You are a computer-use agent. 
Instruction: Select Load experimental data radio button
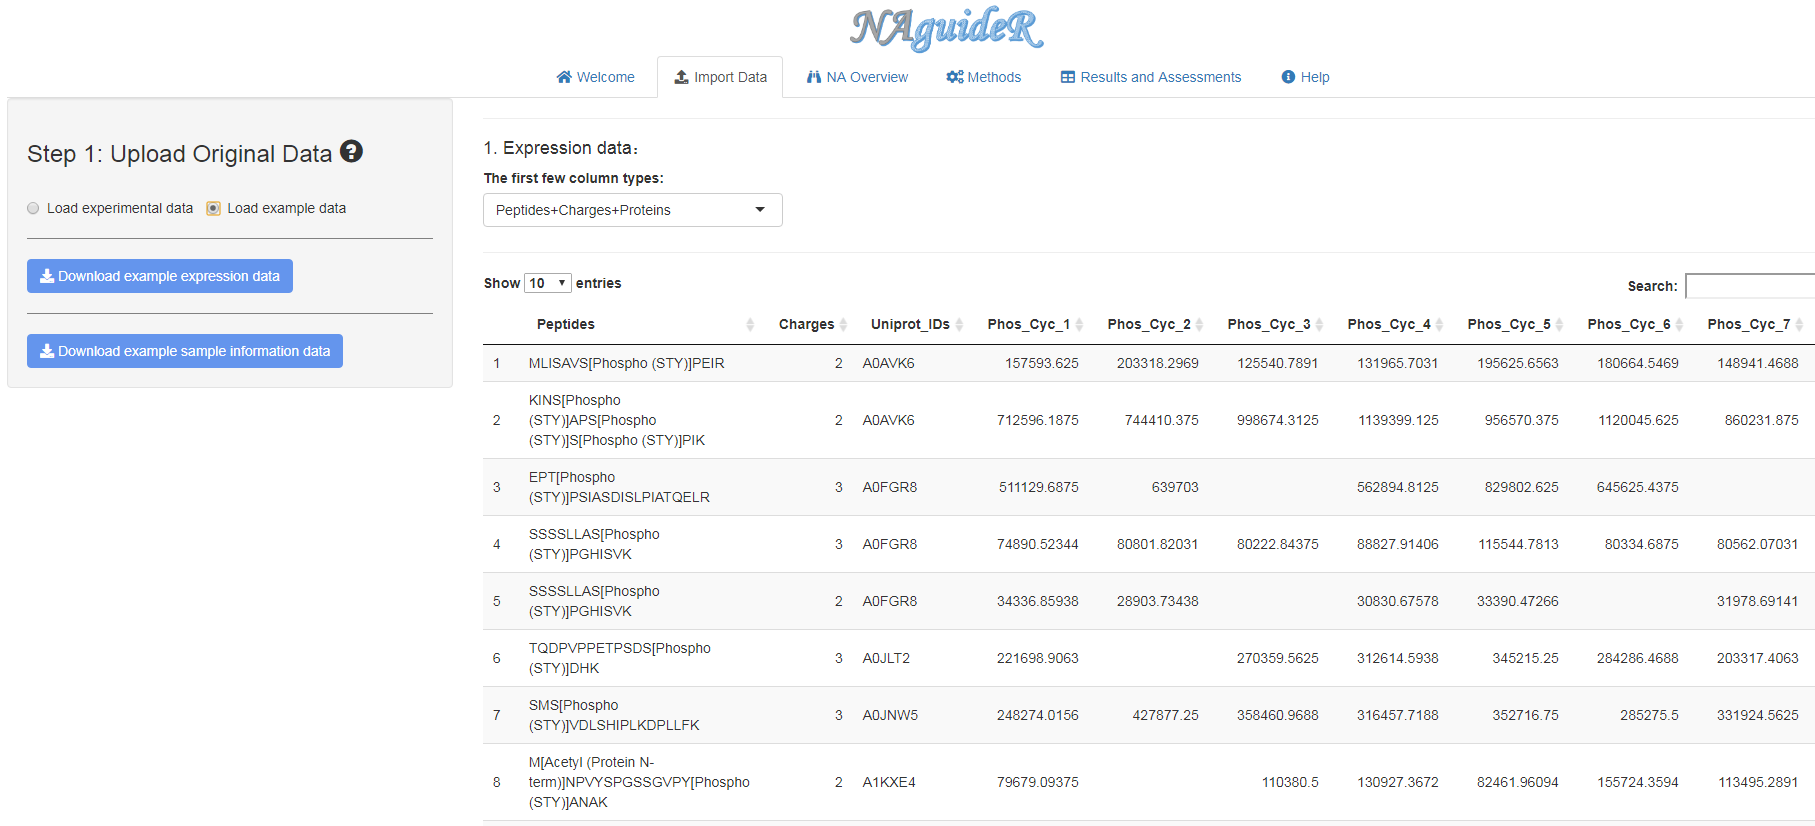[x=34, y=208]
